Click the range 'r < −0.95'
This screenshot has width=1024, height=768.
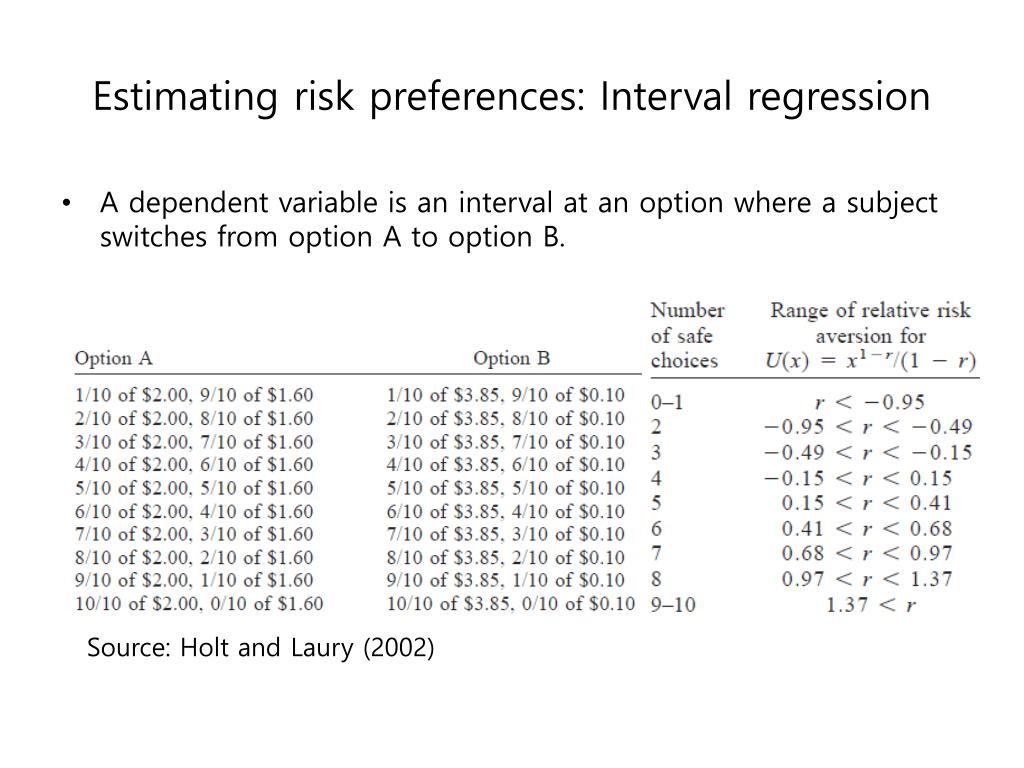[871, 402]
